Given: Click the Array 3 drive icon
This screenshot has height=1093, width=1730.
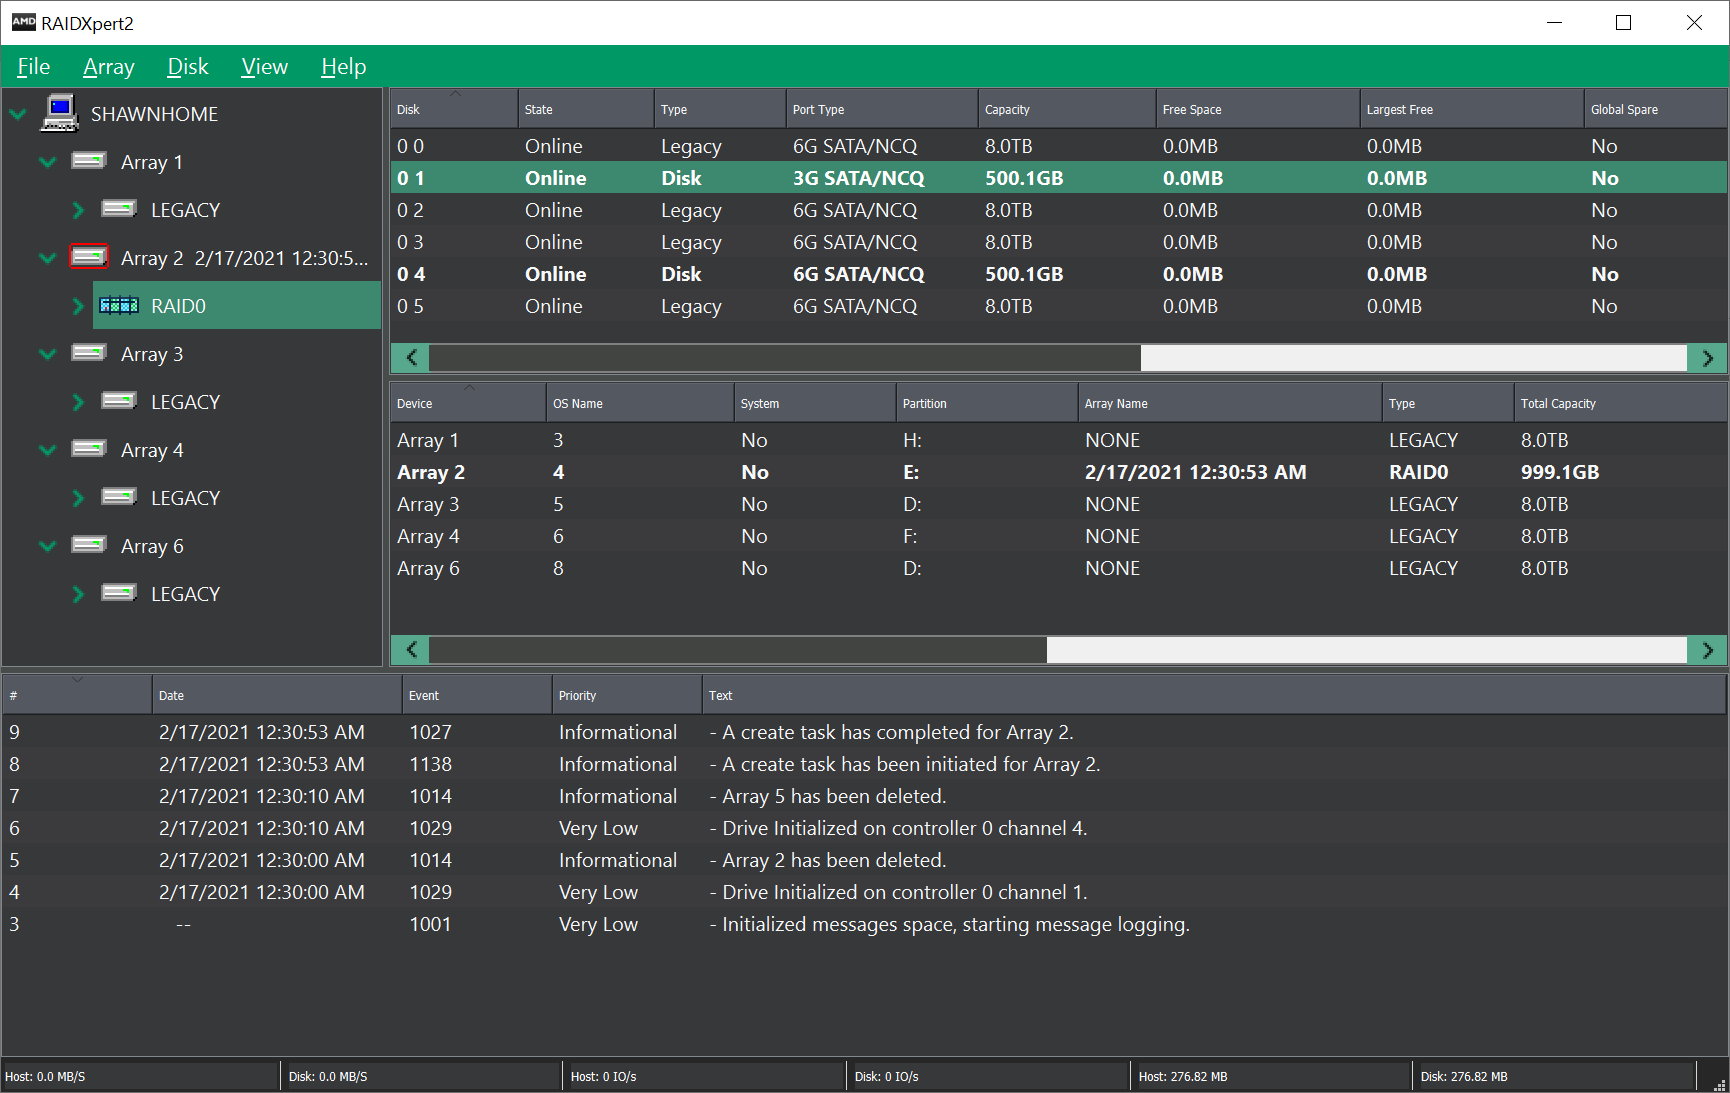Looking at the screenshot, I should pyautogui.click(x=89, y=353).
